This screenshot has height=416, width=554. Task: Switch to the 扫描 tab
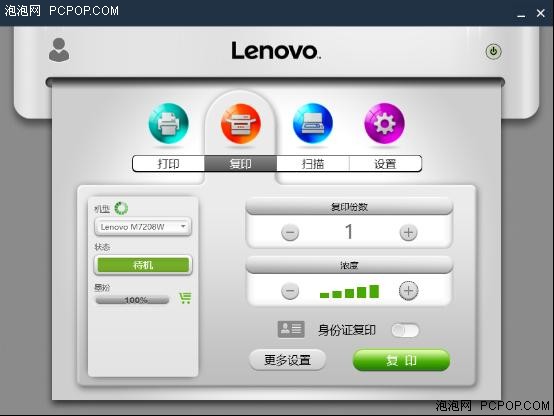click(x=313, y=164)
